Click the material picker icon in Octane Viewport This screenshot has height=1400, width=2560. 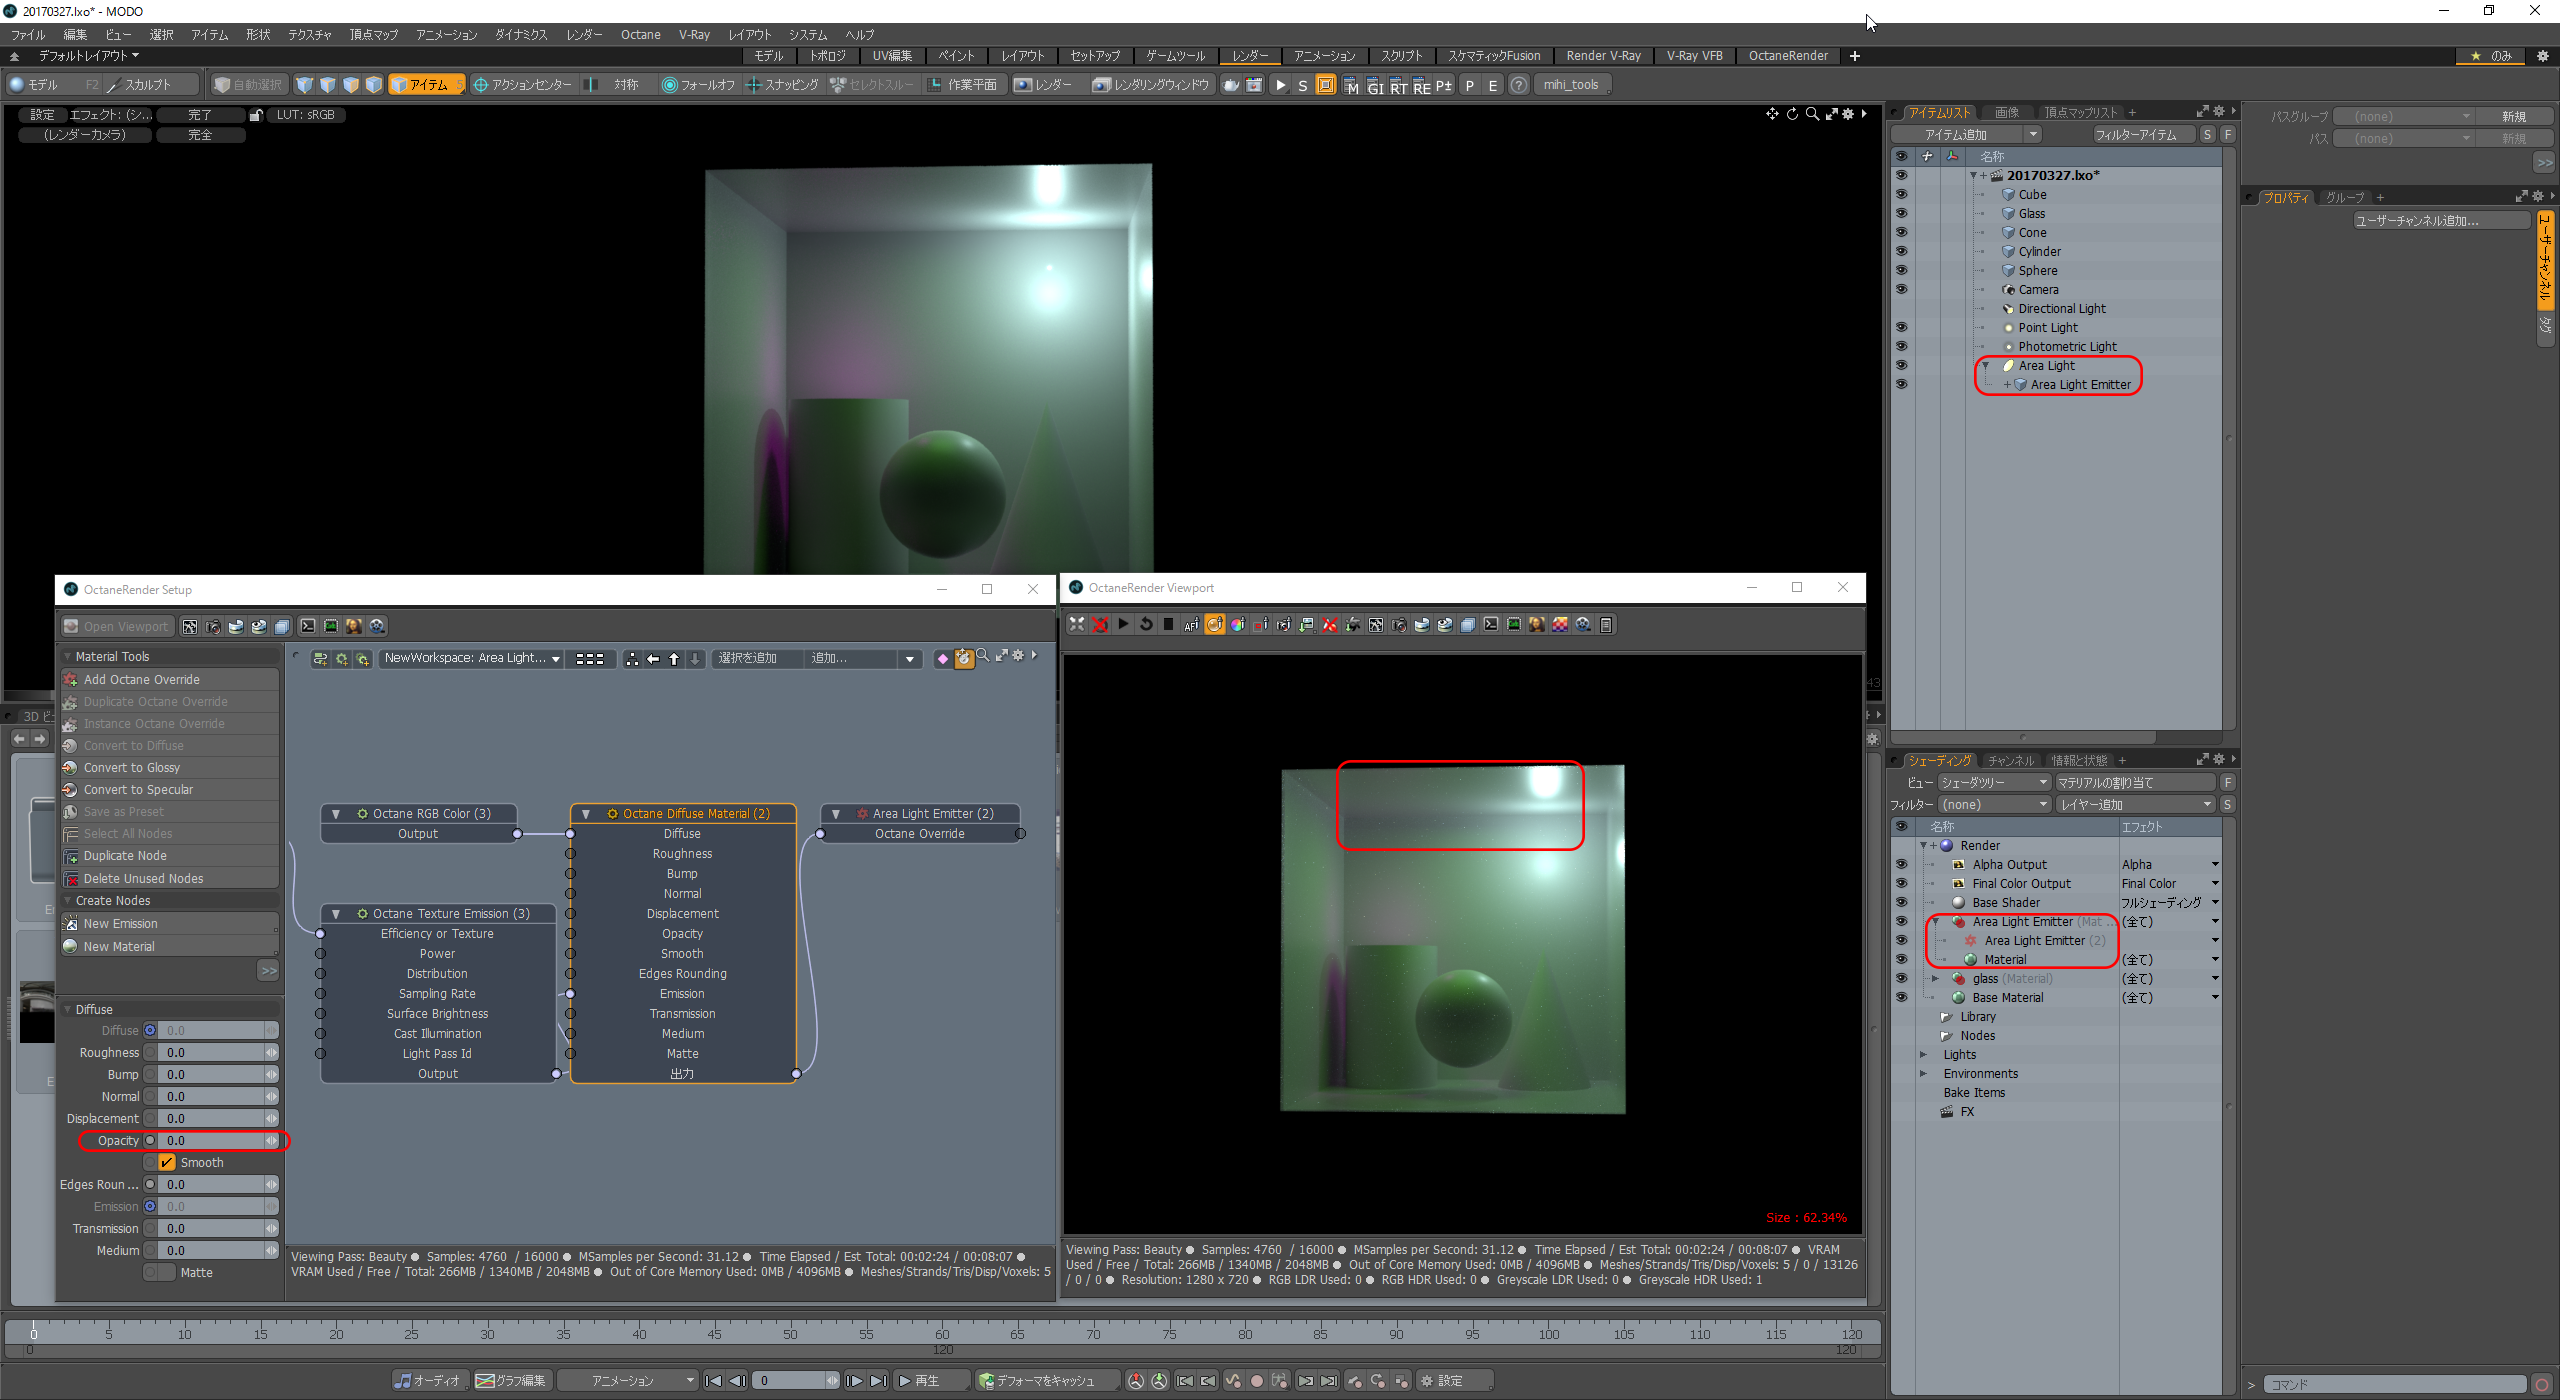1214,624
